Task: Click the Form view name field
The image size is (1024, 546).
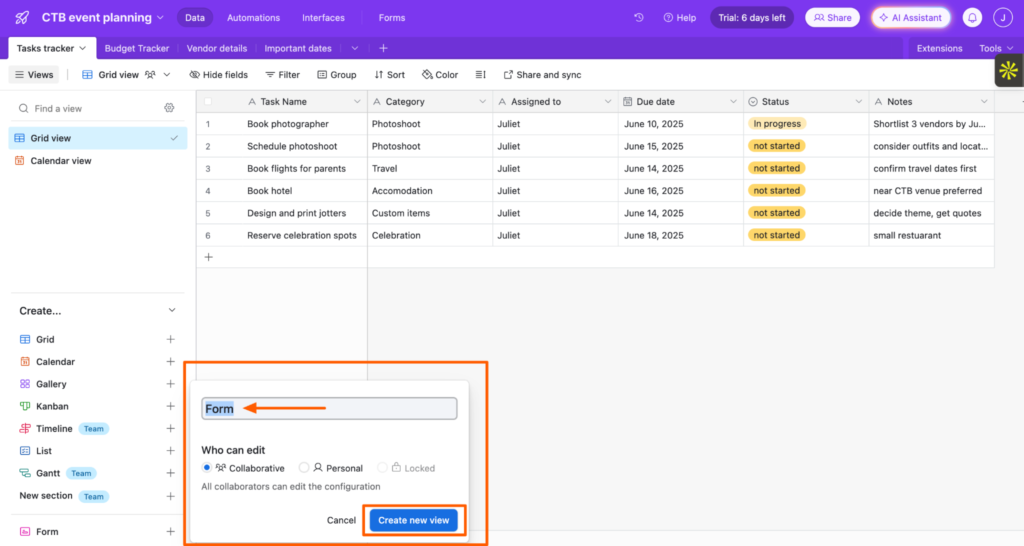Action: (x=329, y=409)
